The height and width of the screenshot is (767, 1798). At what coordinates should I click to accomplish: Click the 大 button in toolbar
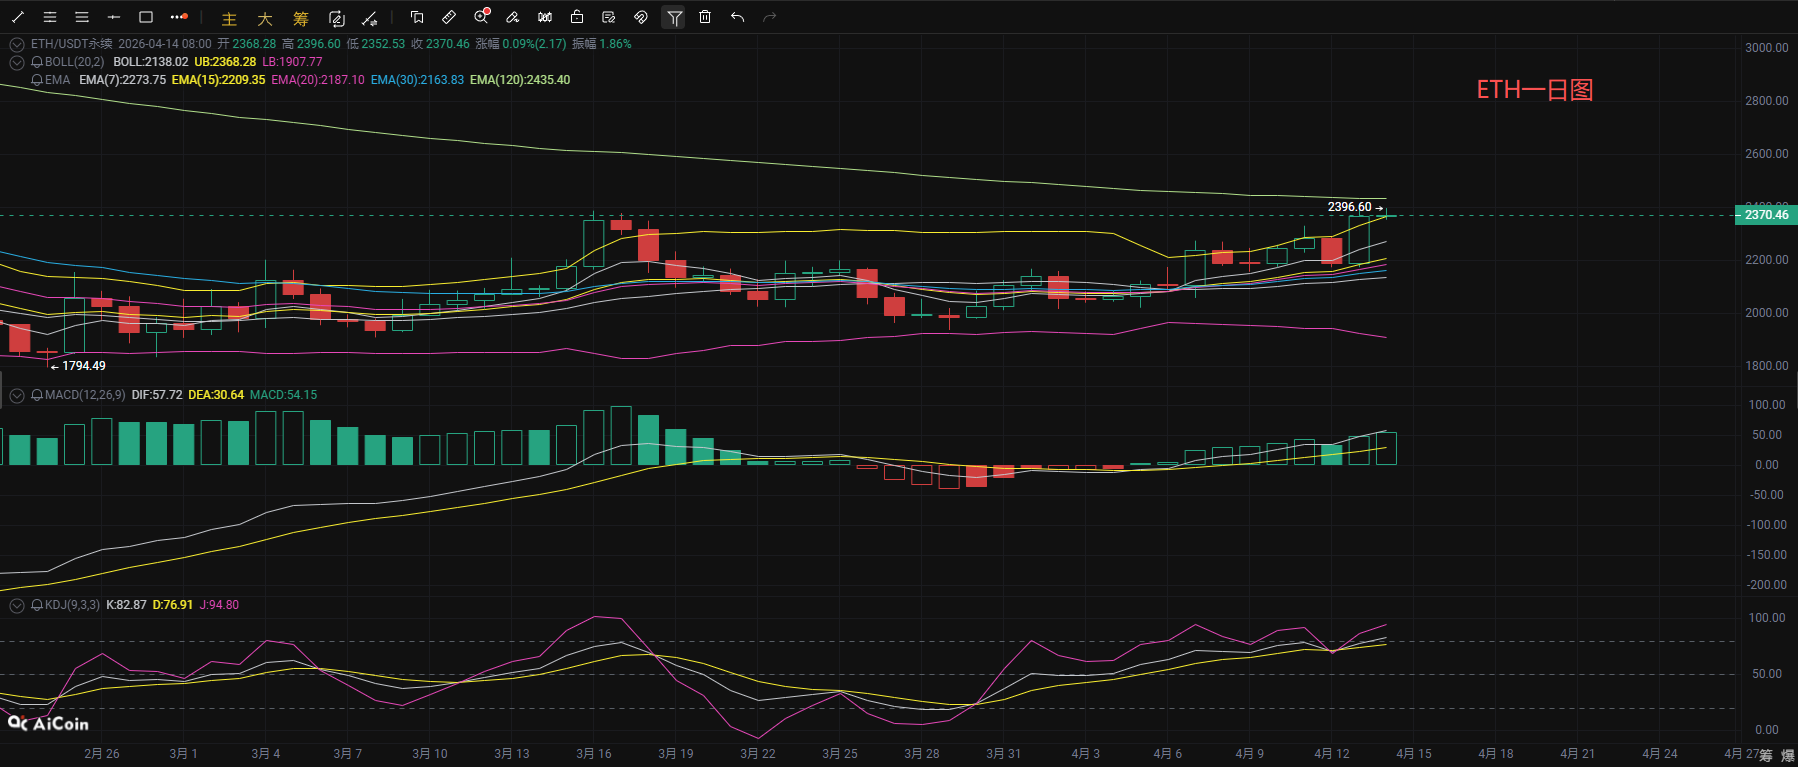point(265,19)
